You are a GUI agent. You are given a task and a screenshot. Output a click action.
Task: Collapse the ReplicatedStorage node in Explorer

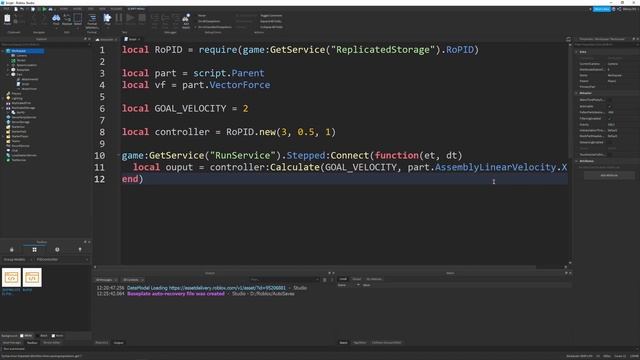pos(3,108)
